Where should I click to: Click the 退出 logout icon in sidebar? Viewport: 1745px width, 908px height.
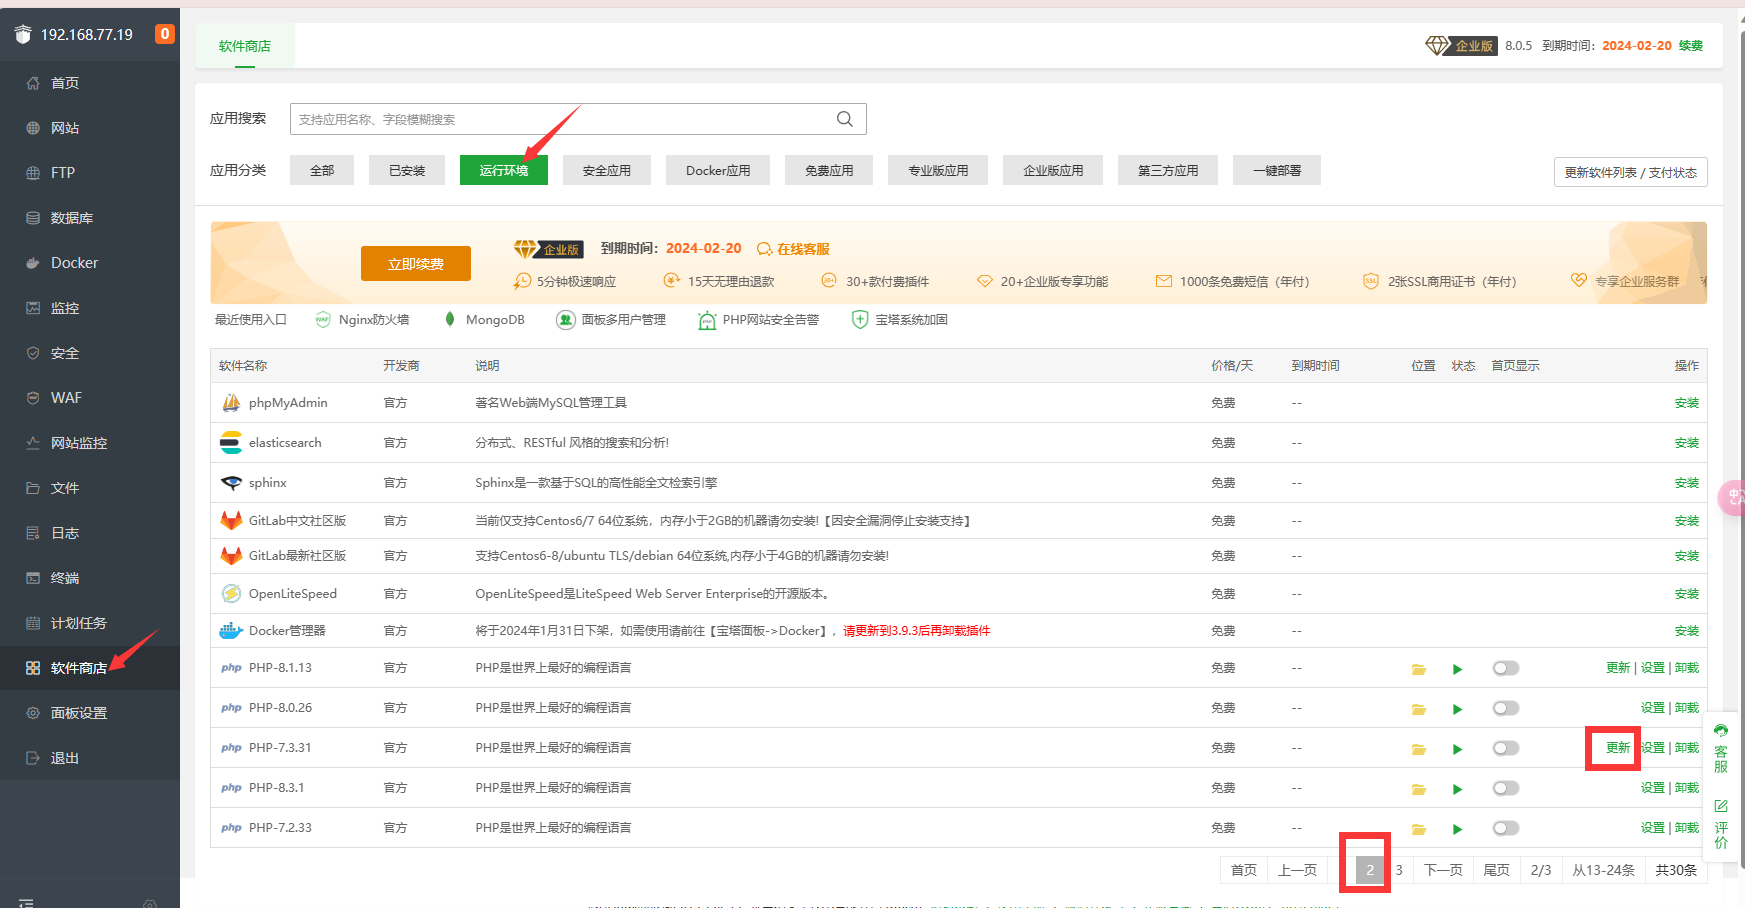point(33,758)
